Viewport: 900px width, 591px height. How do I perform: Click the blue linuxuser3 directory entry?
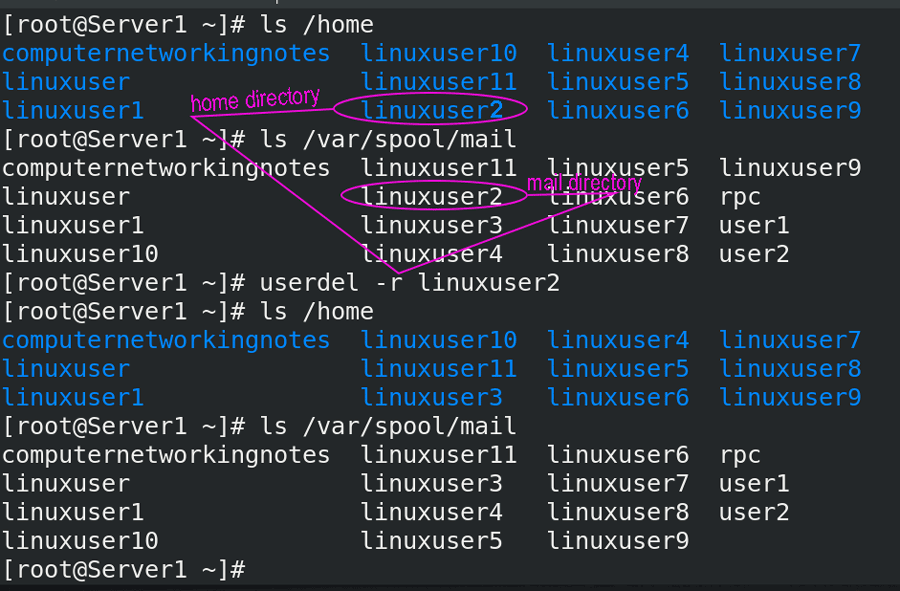click(431, 398)
